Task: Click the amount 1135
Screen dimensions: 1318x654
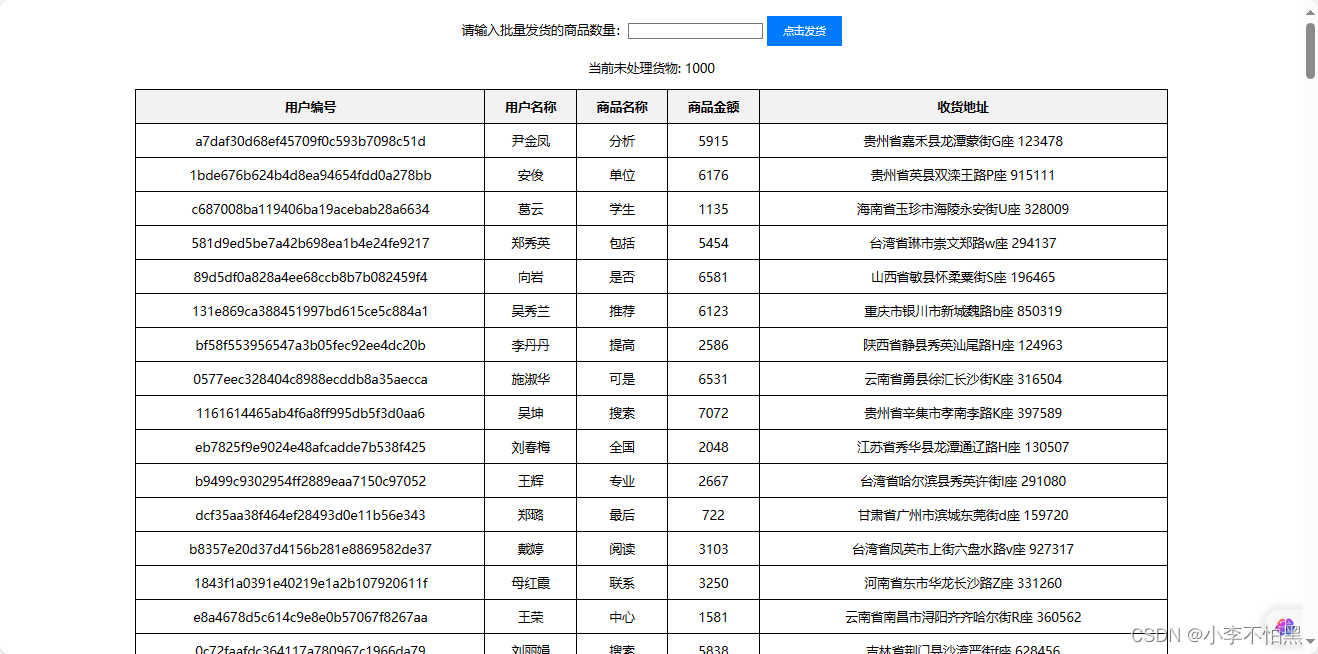Action: point(714,209)
